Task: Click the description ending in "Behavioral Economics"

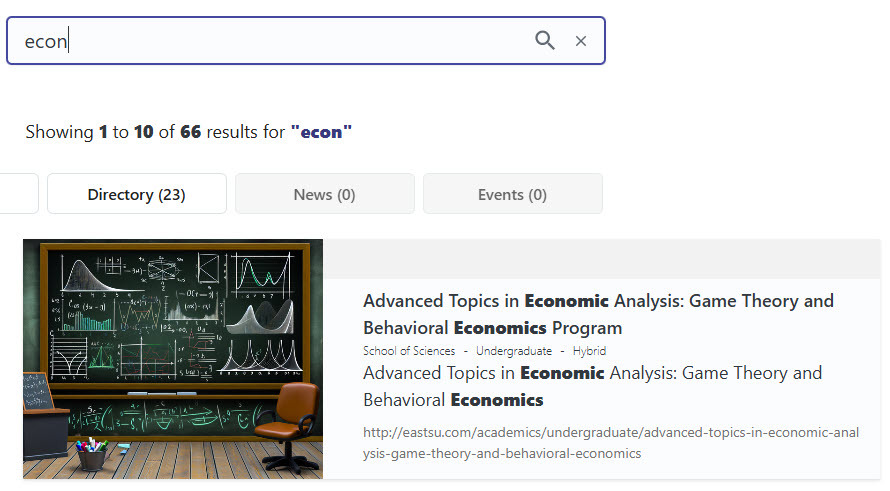Action: [x=592, y=386]
